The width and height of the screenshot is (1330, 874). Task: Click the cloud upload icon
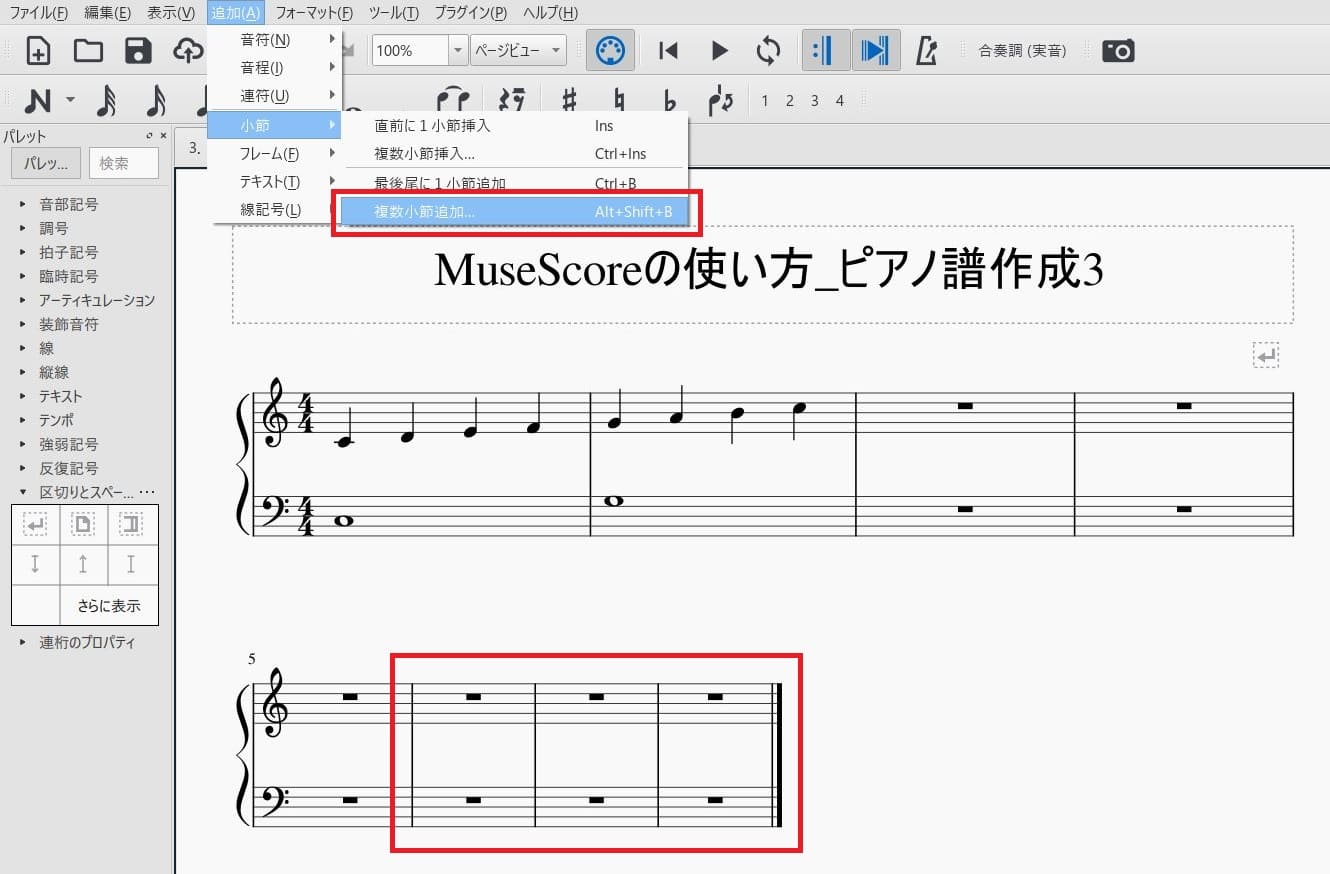pos(187,51)
